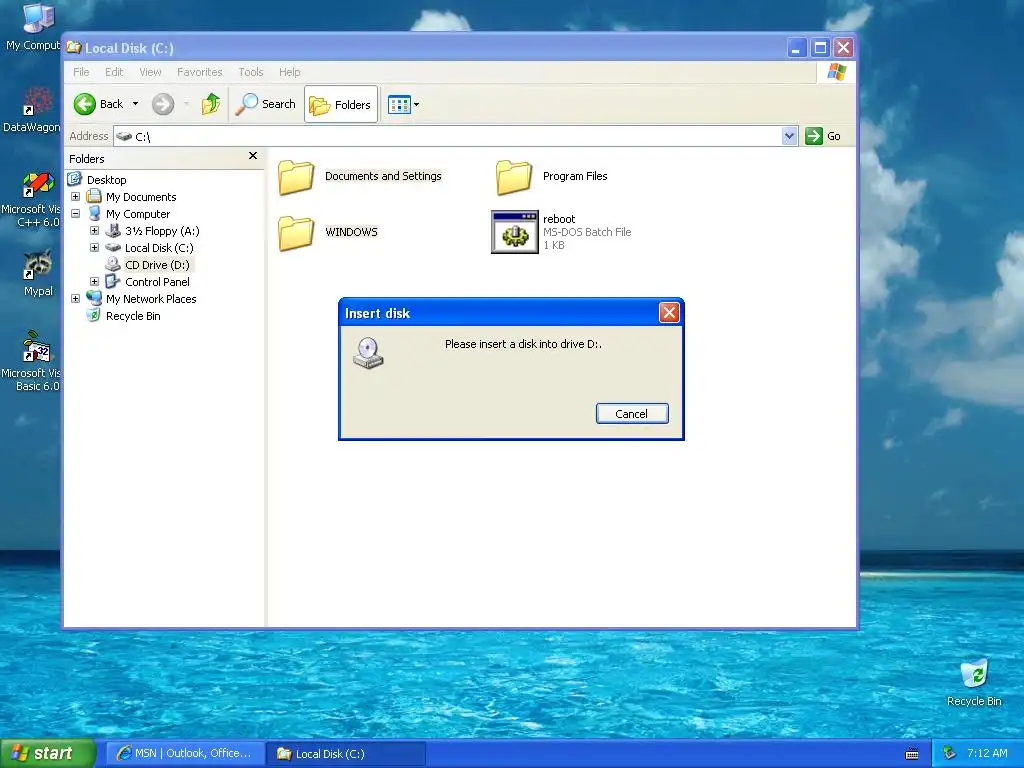This screenshot has width=1024, height=768.
Task: Click the greyed-out Forward arrow icon
Action: pos(163,104)
